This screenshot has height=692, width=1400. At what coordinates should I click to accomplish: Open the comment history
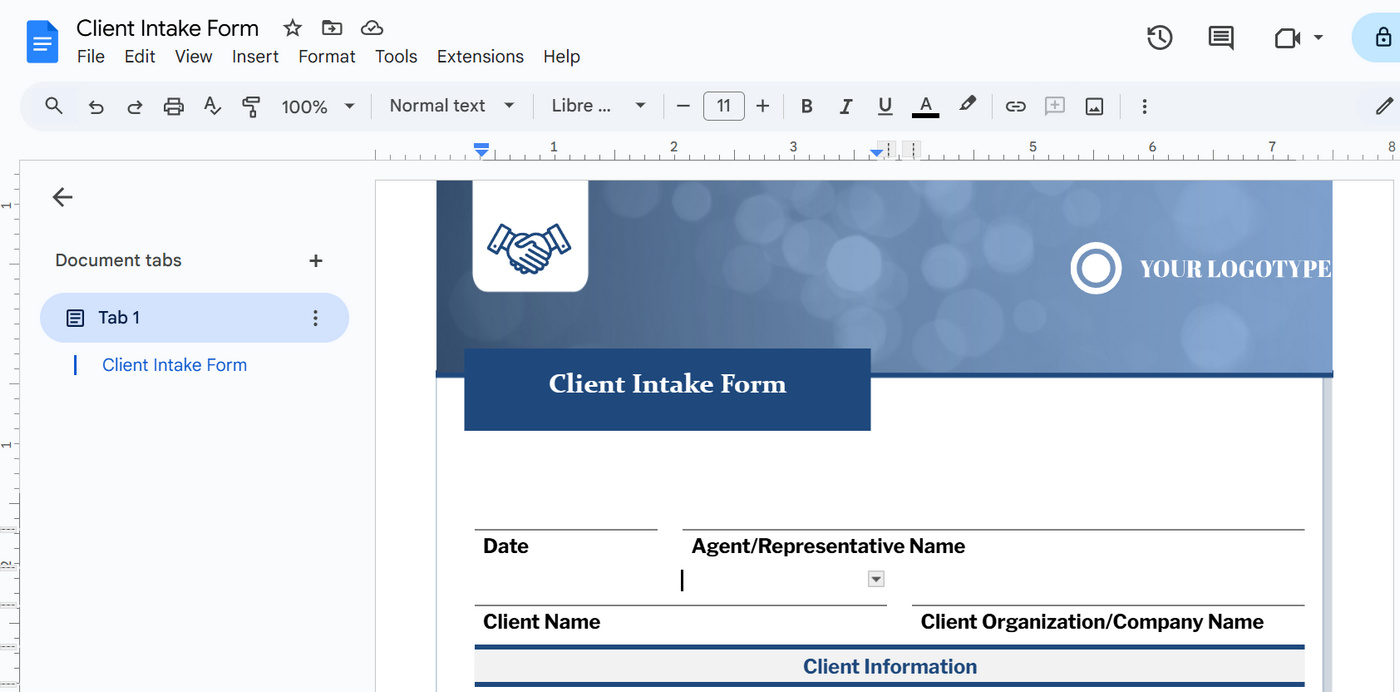tap(1220, 37)
